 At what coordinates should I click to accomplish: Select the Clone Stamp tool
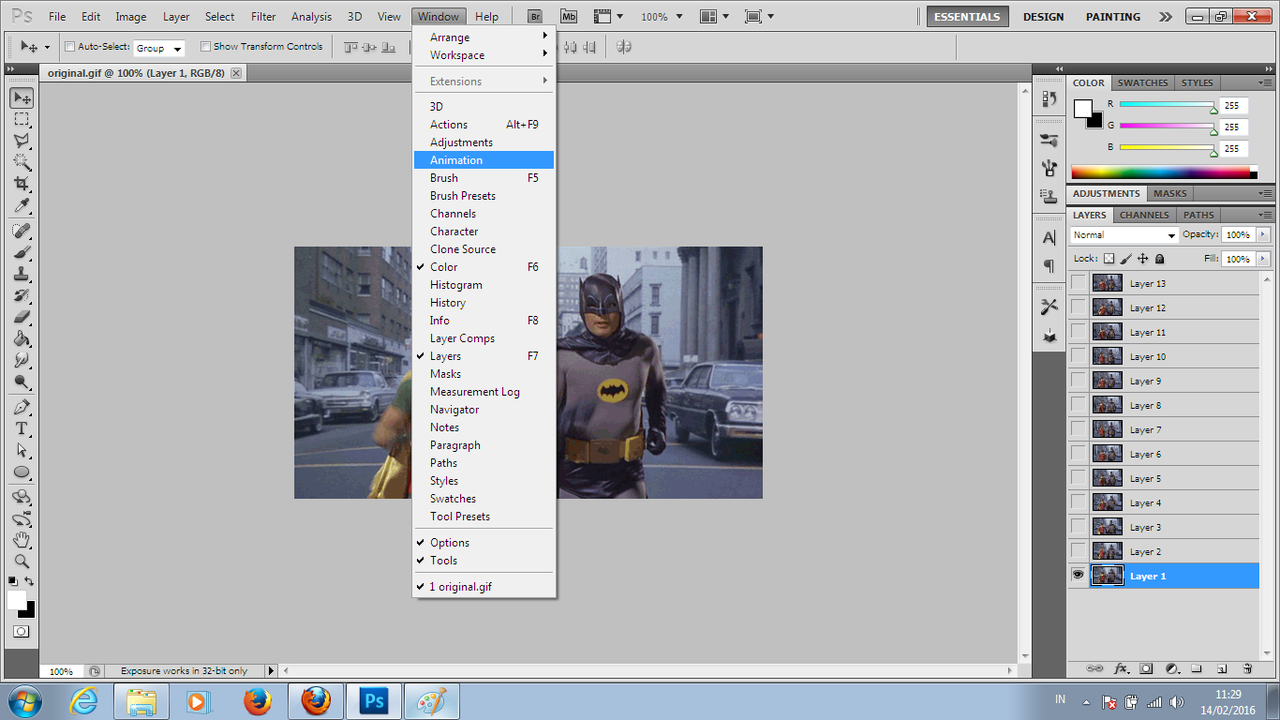tap(22, 275)
